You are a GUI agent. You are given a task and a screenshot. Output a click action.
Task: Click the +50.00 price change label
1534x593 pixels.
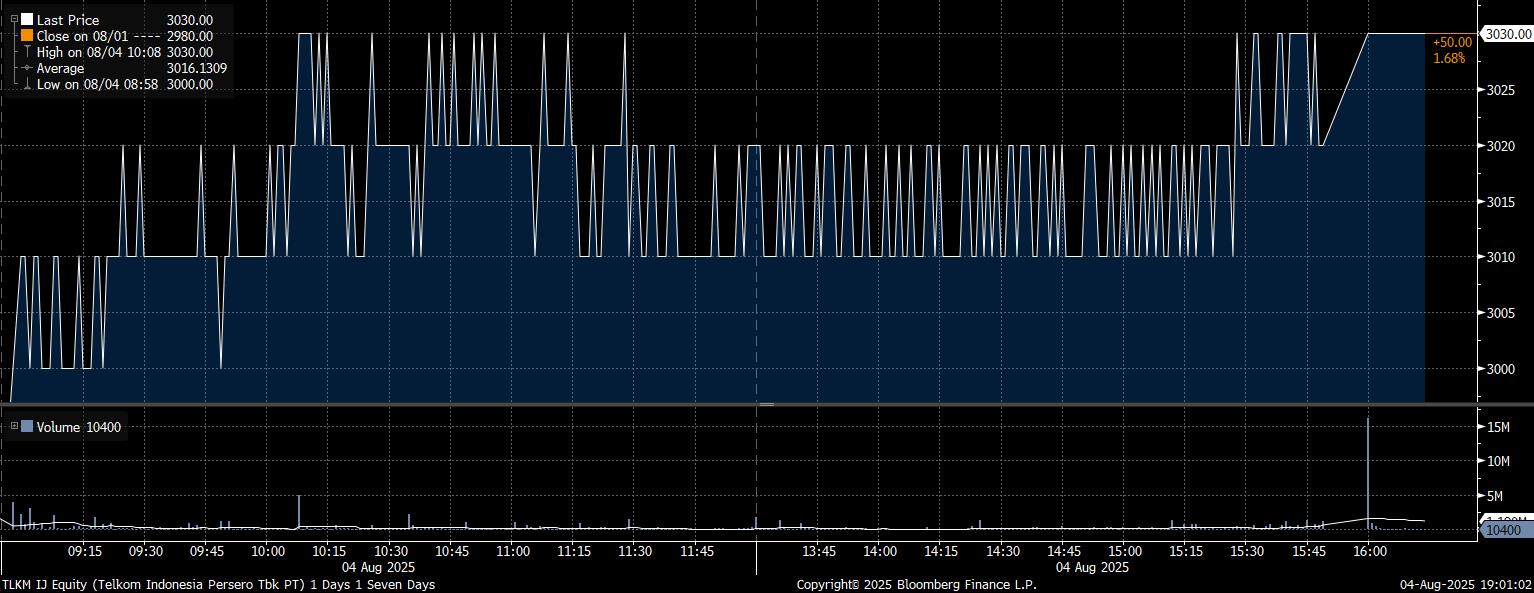[x=1452, y=42]
